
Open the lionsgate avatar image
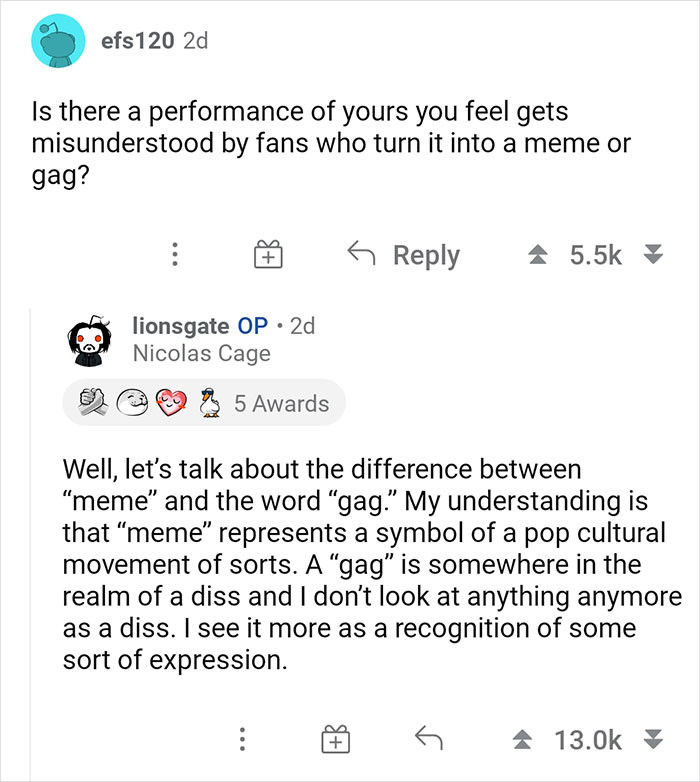[x=91, y=338]
